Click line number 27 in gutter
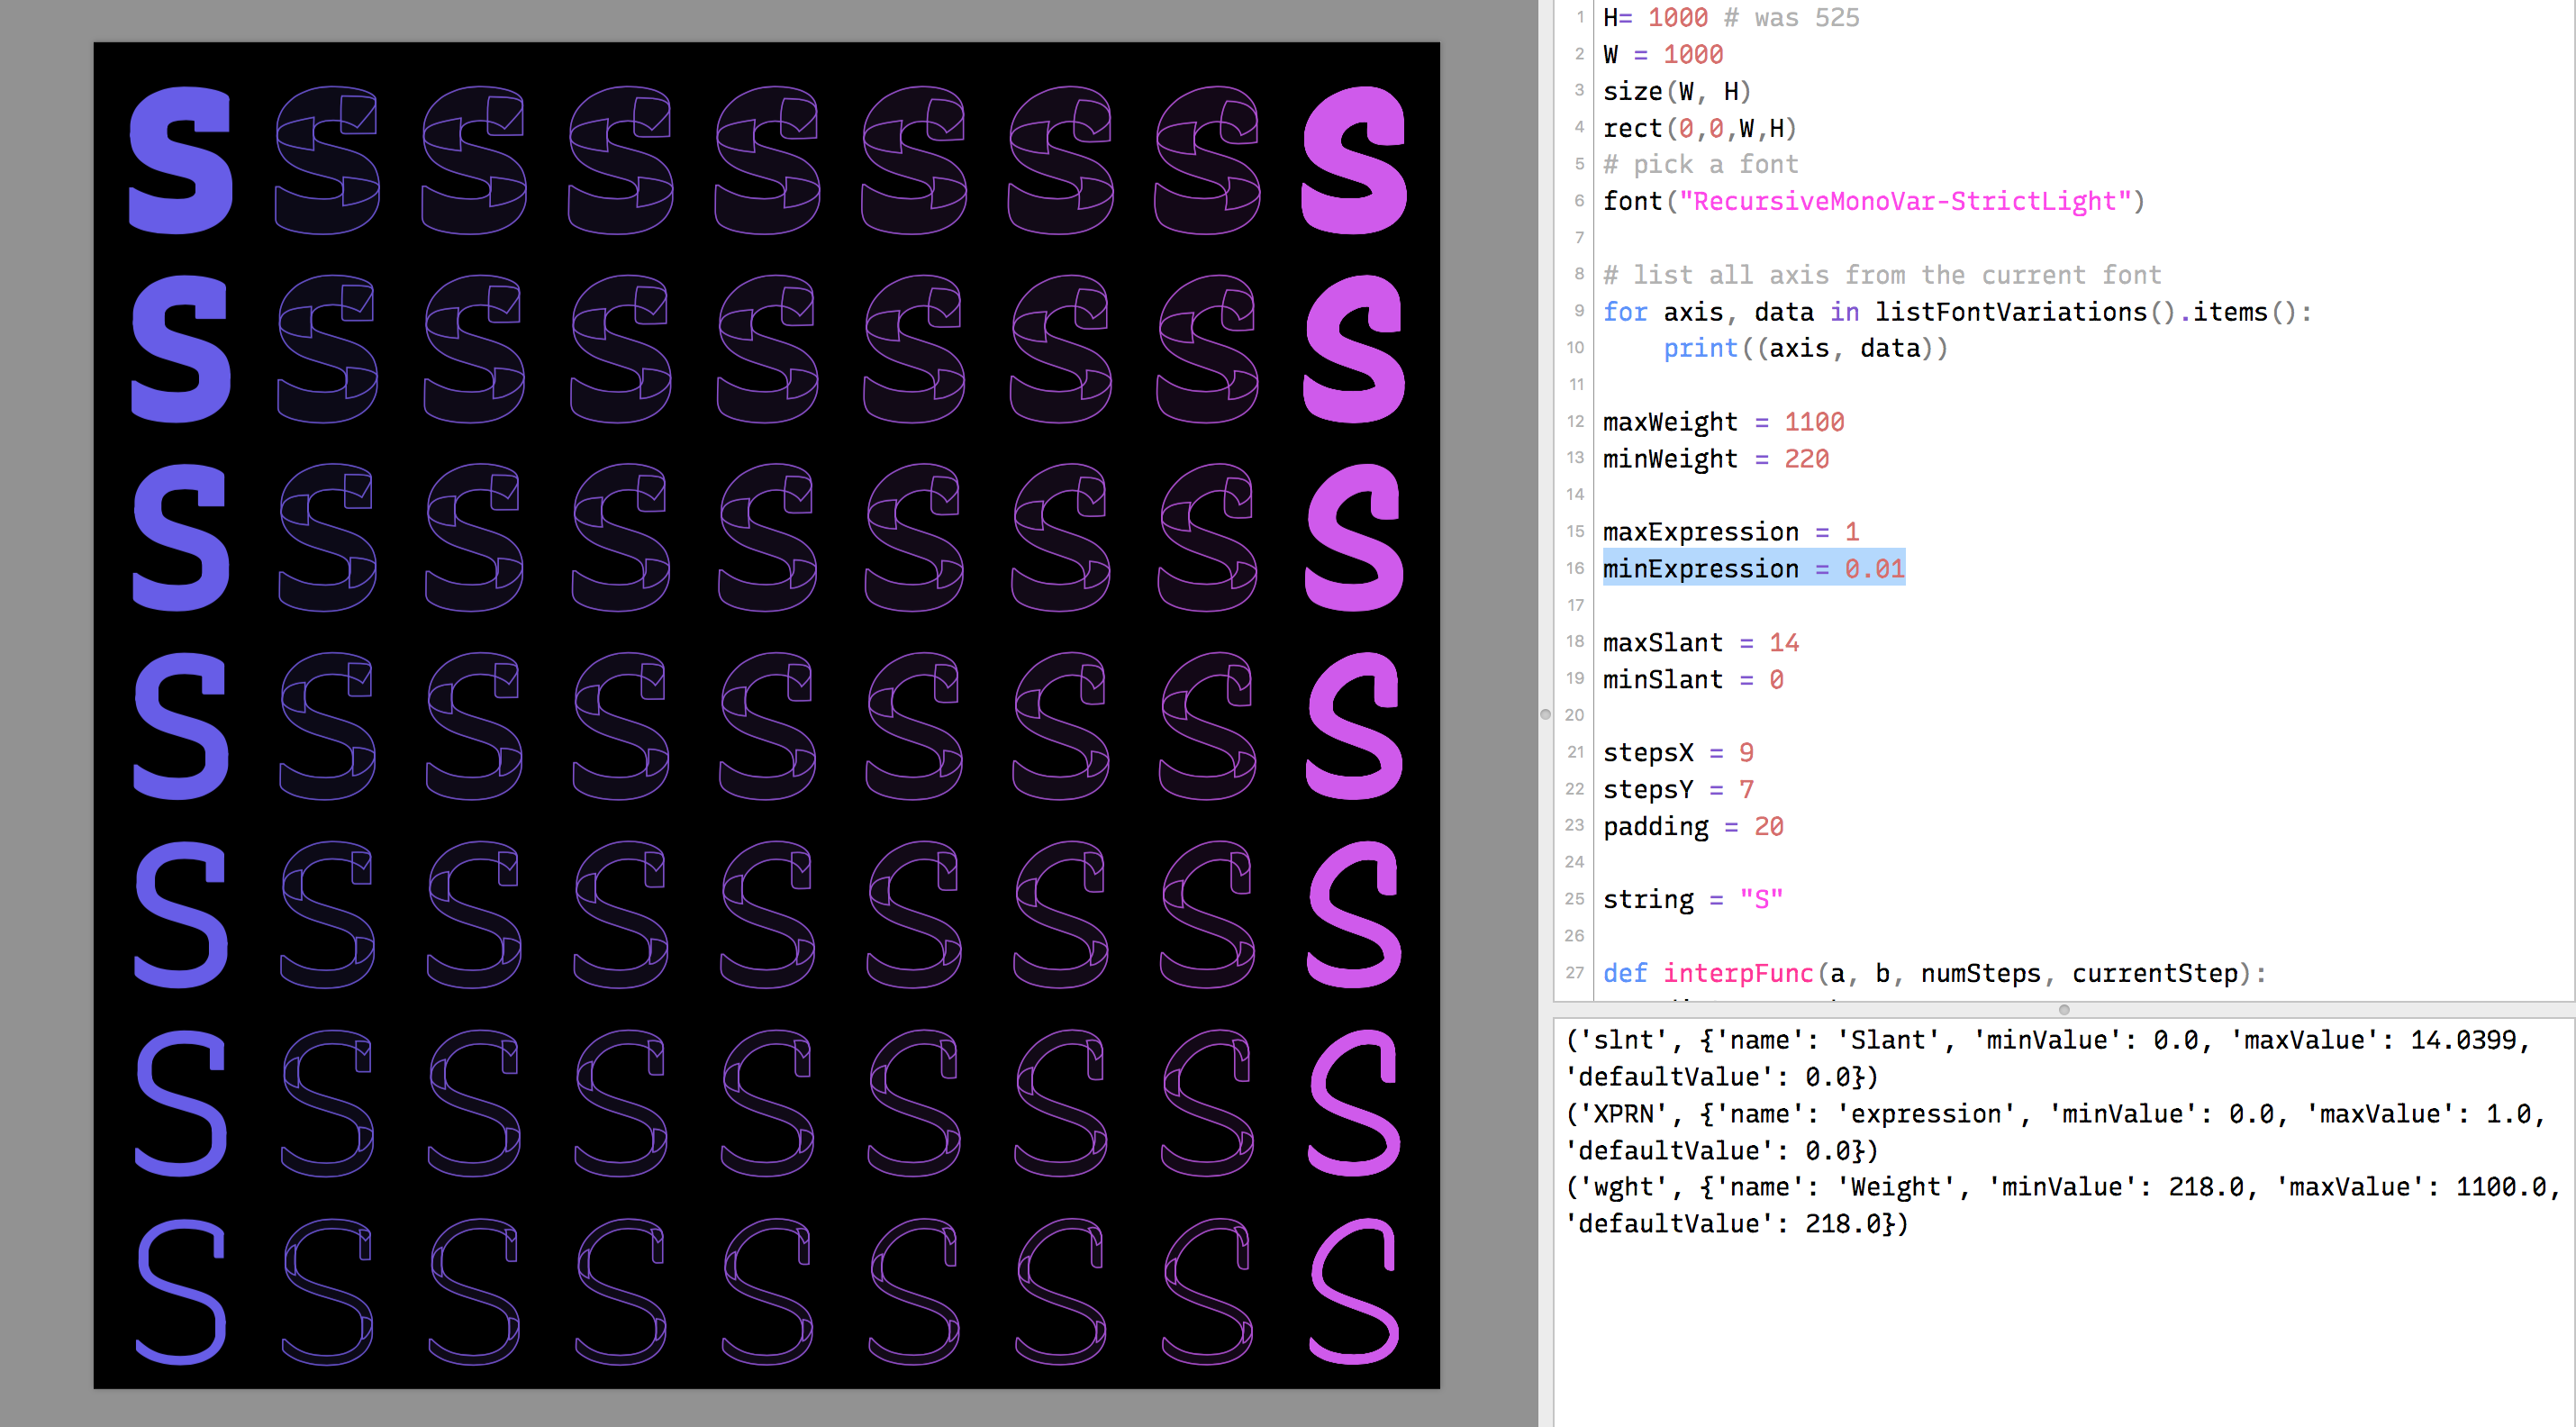Image resolution: width=2576 pixels, height=1427 pixels. 1574,972
